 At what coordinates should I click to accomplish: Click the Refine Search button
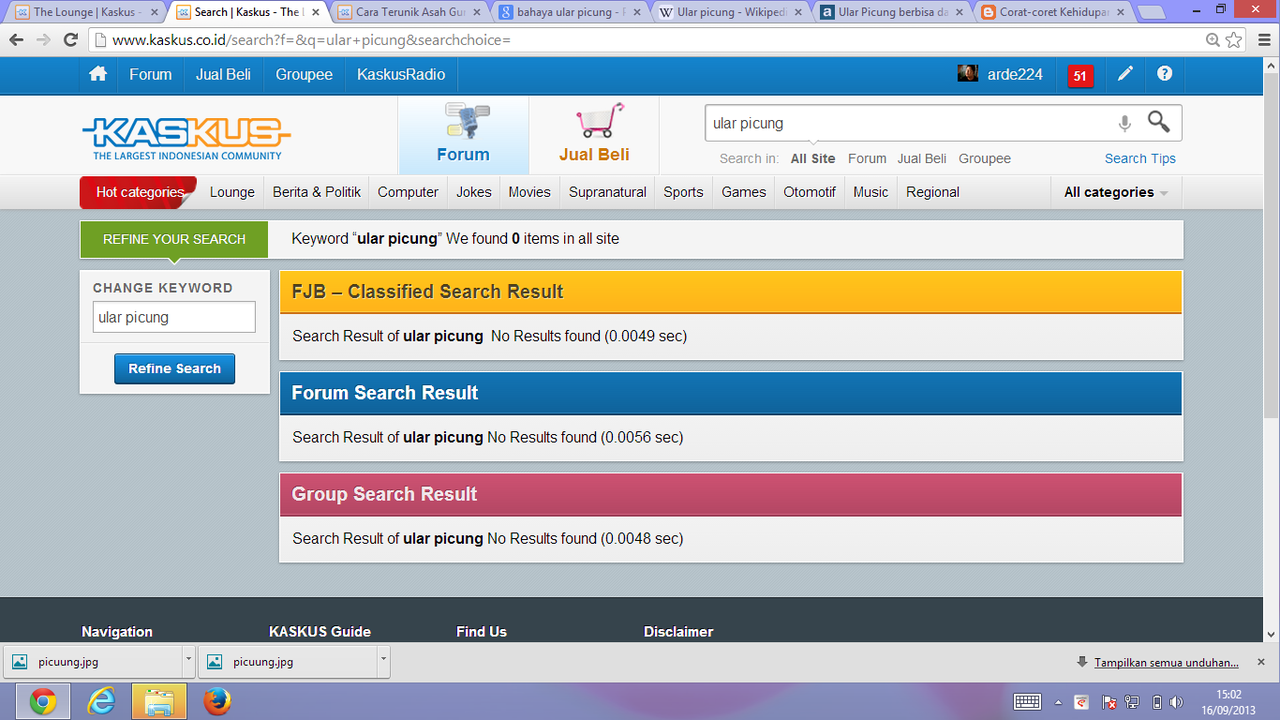tap(175, 368)
